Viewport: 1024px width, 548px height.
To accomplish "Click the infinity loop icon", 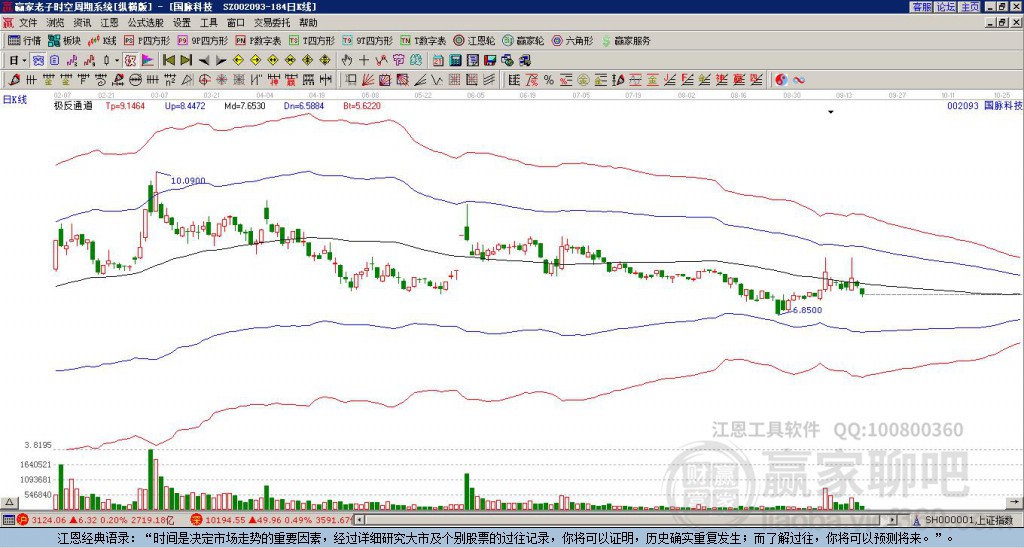I will [799, 80].
